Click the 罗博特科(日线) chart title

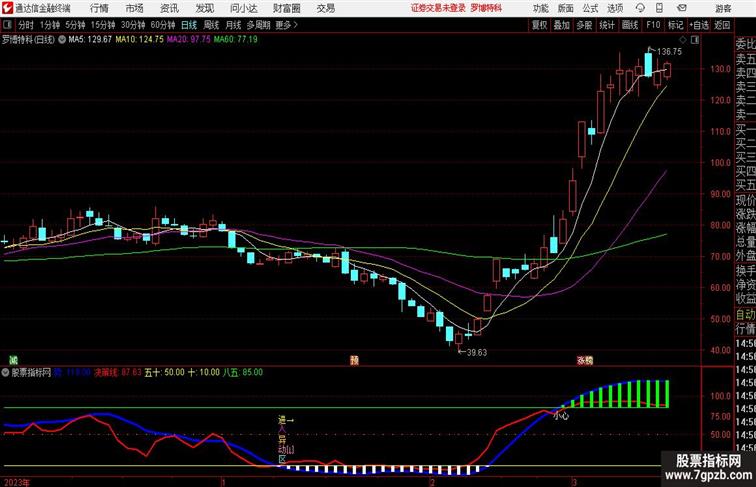click(x=28, y=40)
